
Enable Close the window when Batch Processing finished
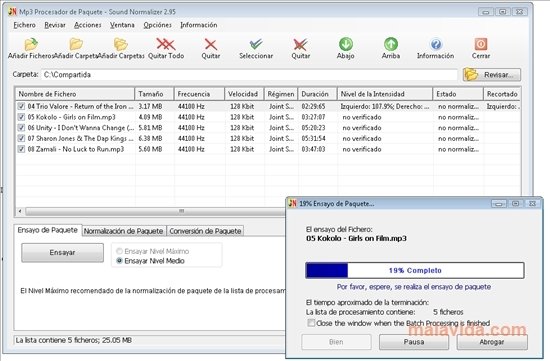tap(311, 323)
